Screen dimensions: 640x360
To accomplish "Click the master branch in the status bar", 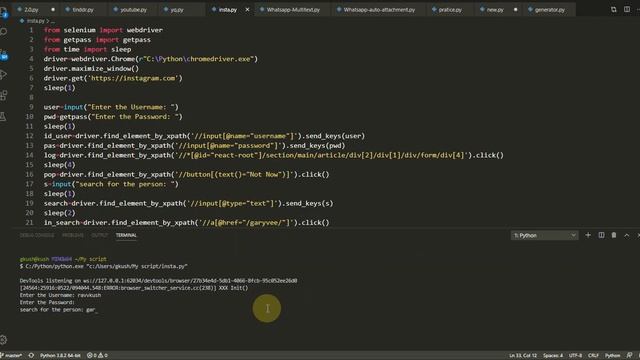I will [11, 356].
